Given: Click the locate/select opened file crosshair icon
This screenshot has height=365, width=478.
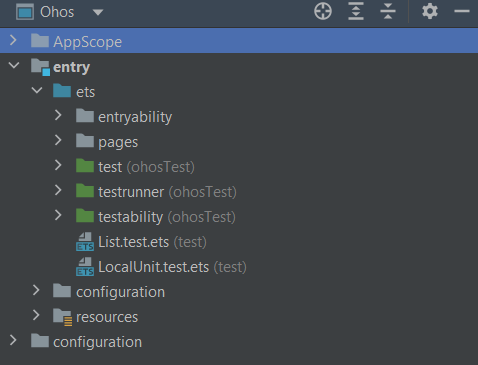Looking at the screenshot, I should point(323,11).
